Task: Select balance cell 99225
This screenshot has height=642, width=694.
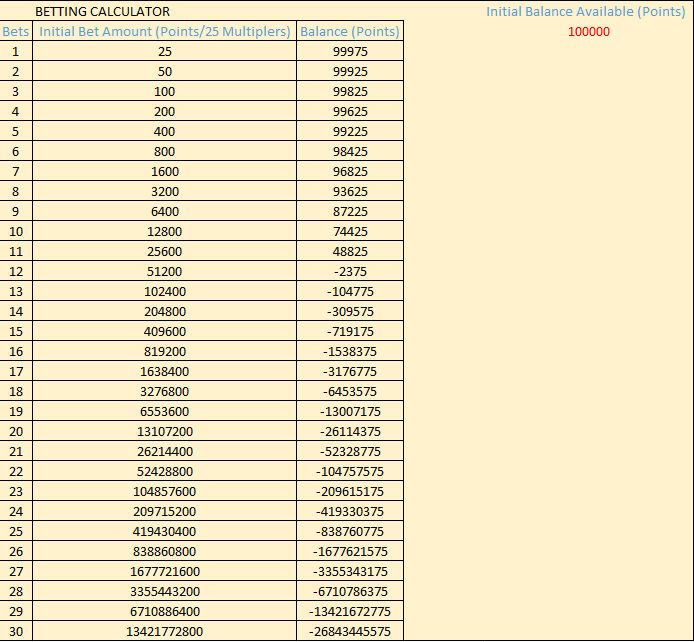Action: click(x=350, y=131)
